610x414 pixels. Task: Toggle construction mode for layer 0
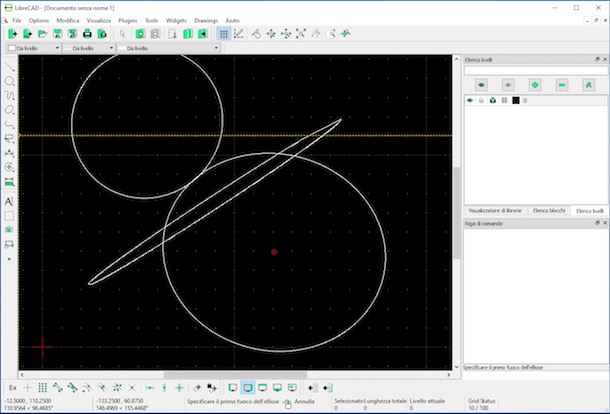click(x=504, y=101)
